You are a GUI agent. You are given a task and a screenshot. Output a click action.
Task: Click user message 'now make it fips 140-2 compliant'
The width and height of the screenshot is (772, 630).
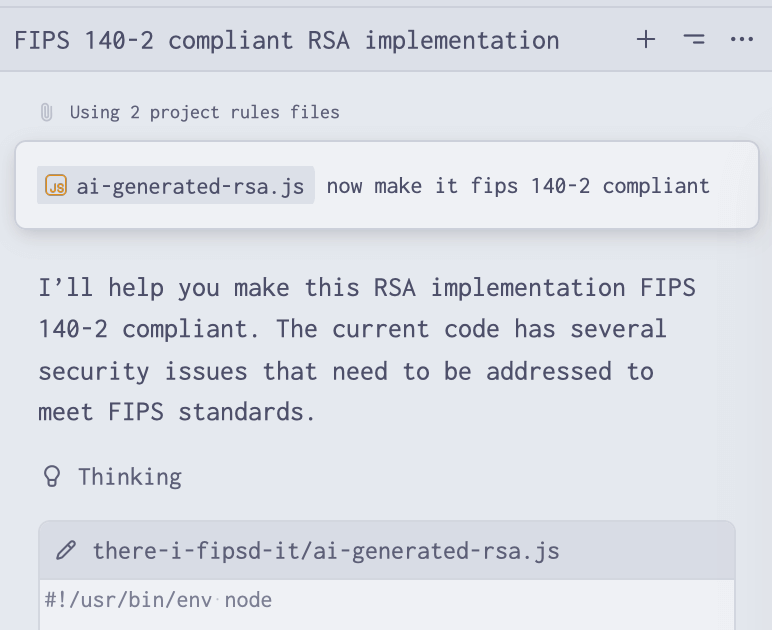click(518, 186)
